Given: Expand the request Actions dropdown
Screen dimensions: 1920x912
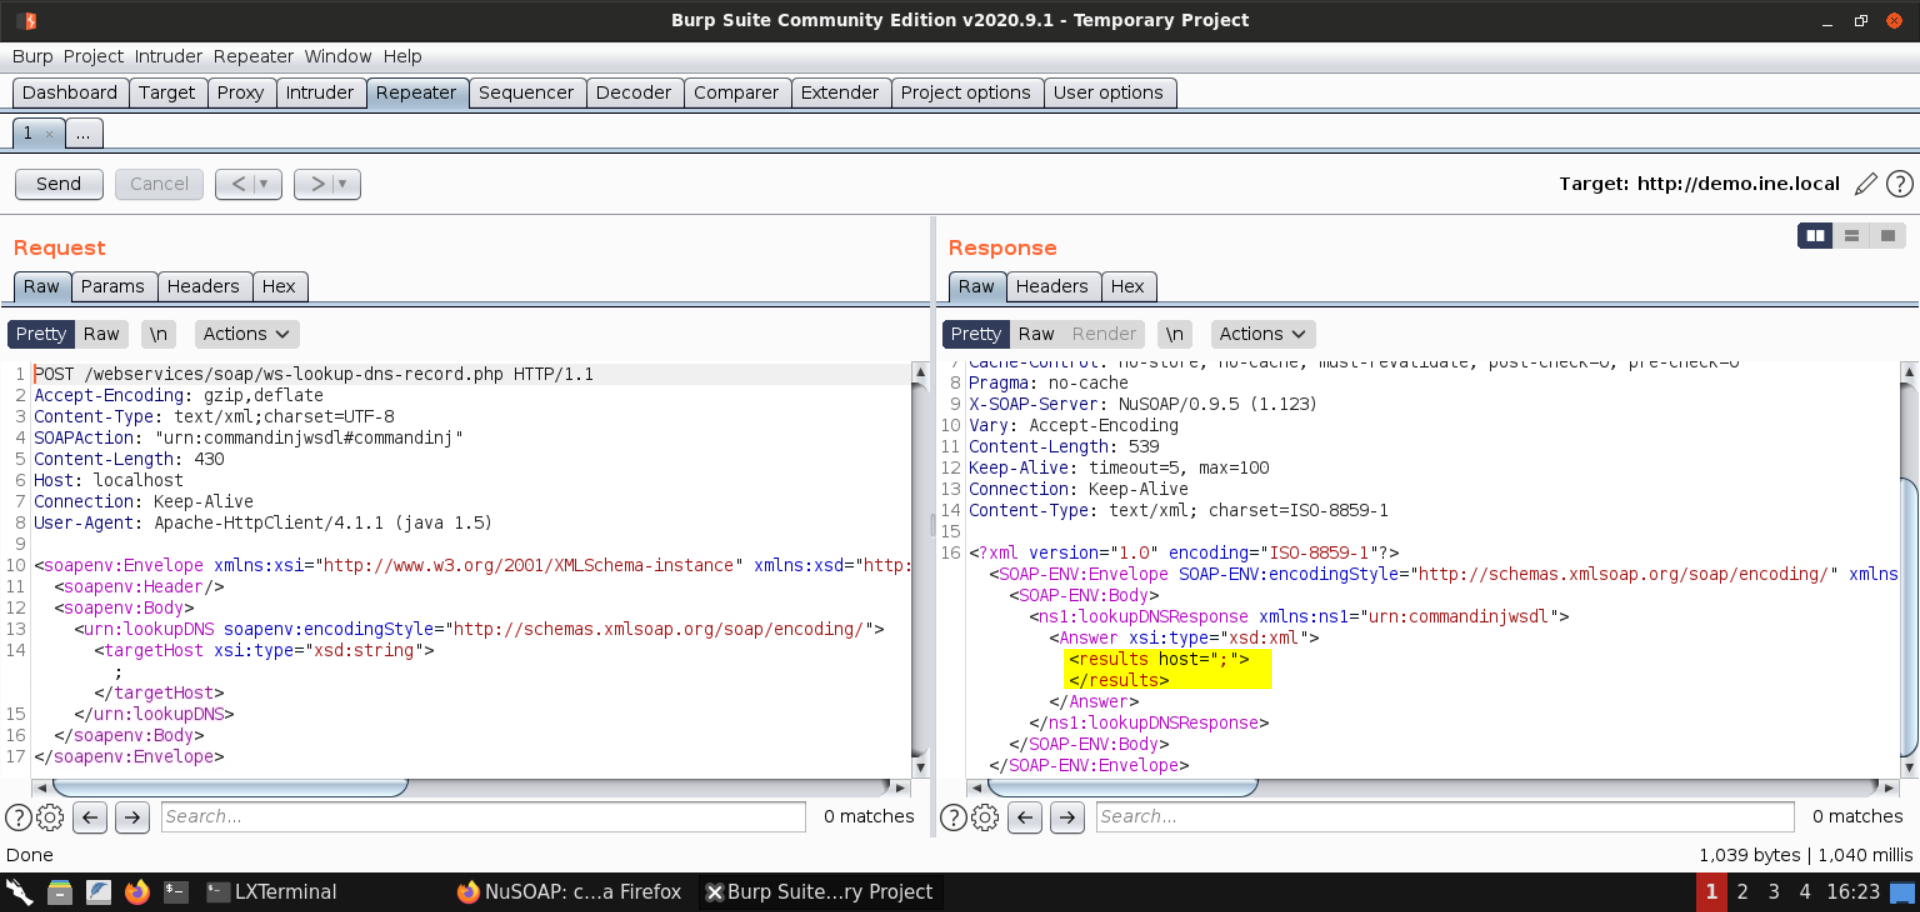Looking at the screenshot, I should coord(246,334).
